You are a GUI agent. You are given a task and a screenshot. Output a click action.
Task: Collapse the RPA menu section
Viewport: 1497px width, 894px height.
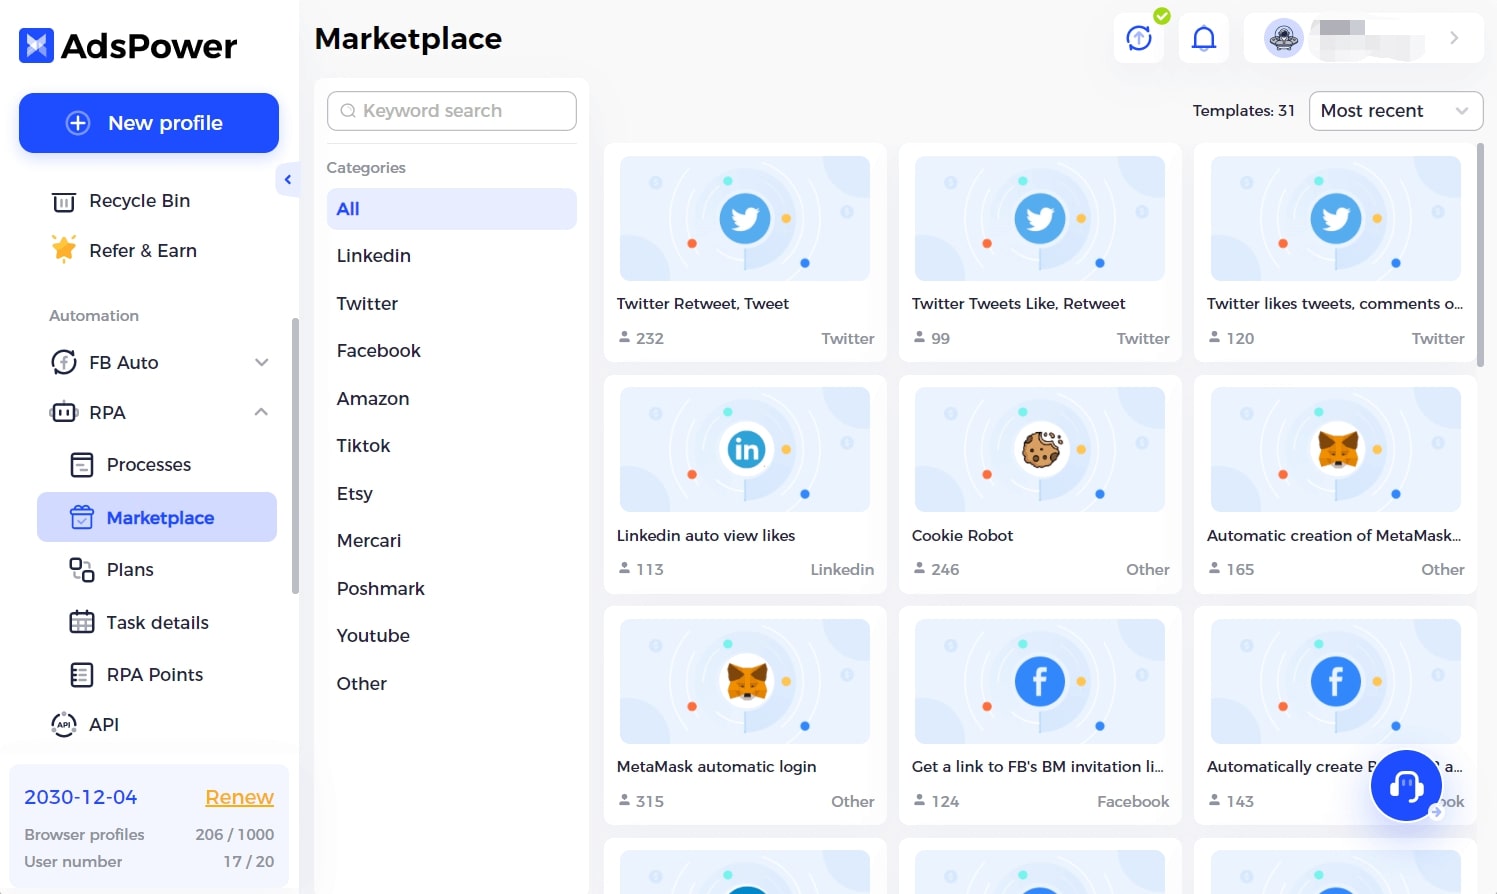(261, 412)
